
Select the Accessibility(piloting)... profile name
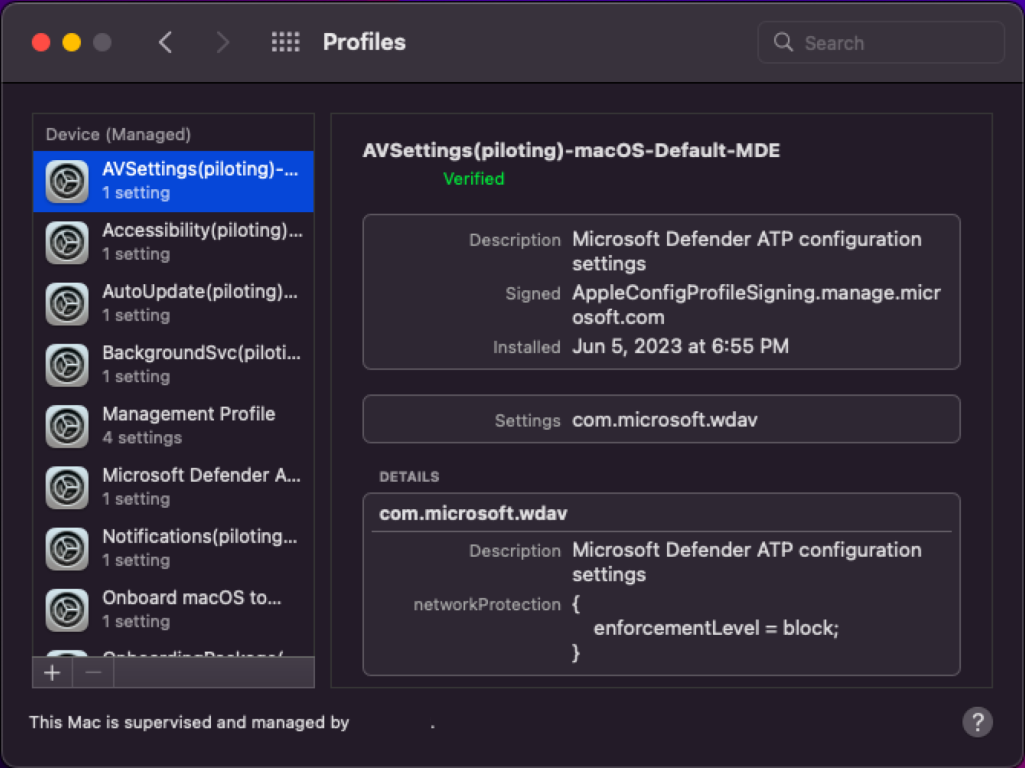(203, 231)
